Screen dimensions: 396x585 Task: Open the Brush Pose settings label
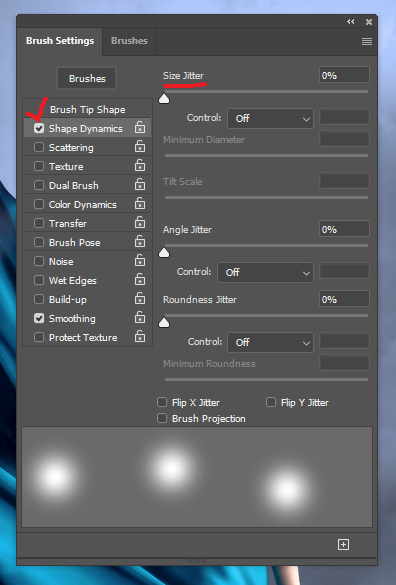point(75,243)
